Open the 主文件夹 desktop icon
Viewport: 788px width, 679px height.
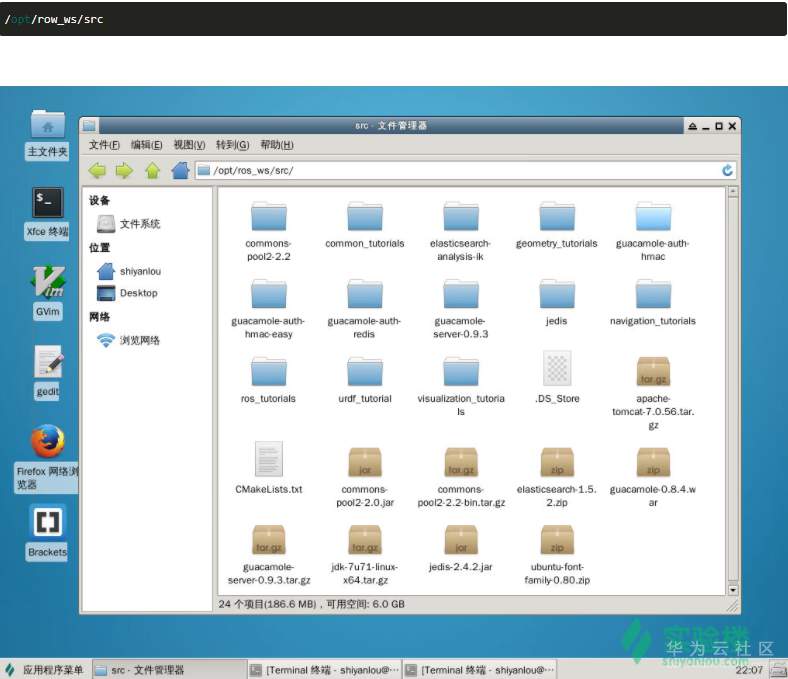(47, 135)
